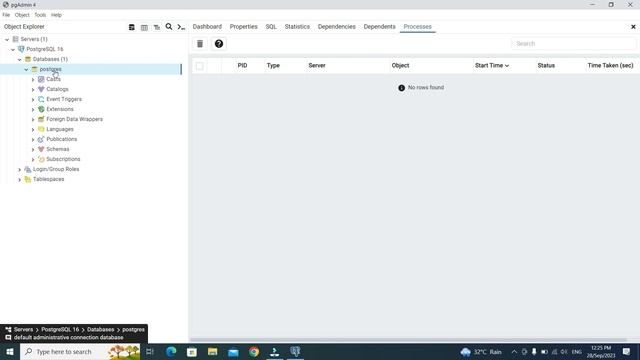Switch to the Dependents tab

(x=379, y=27)
